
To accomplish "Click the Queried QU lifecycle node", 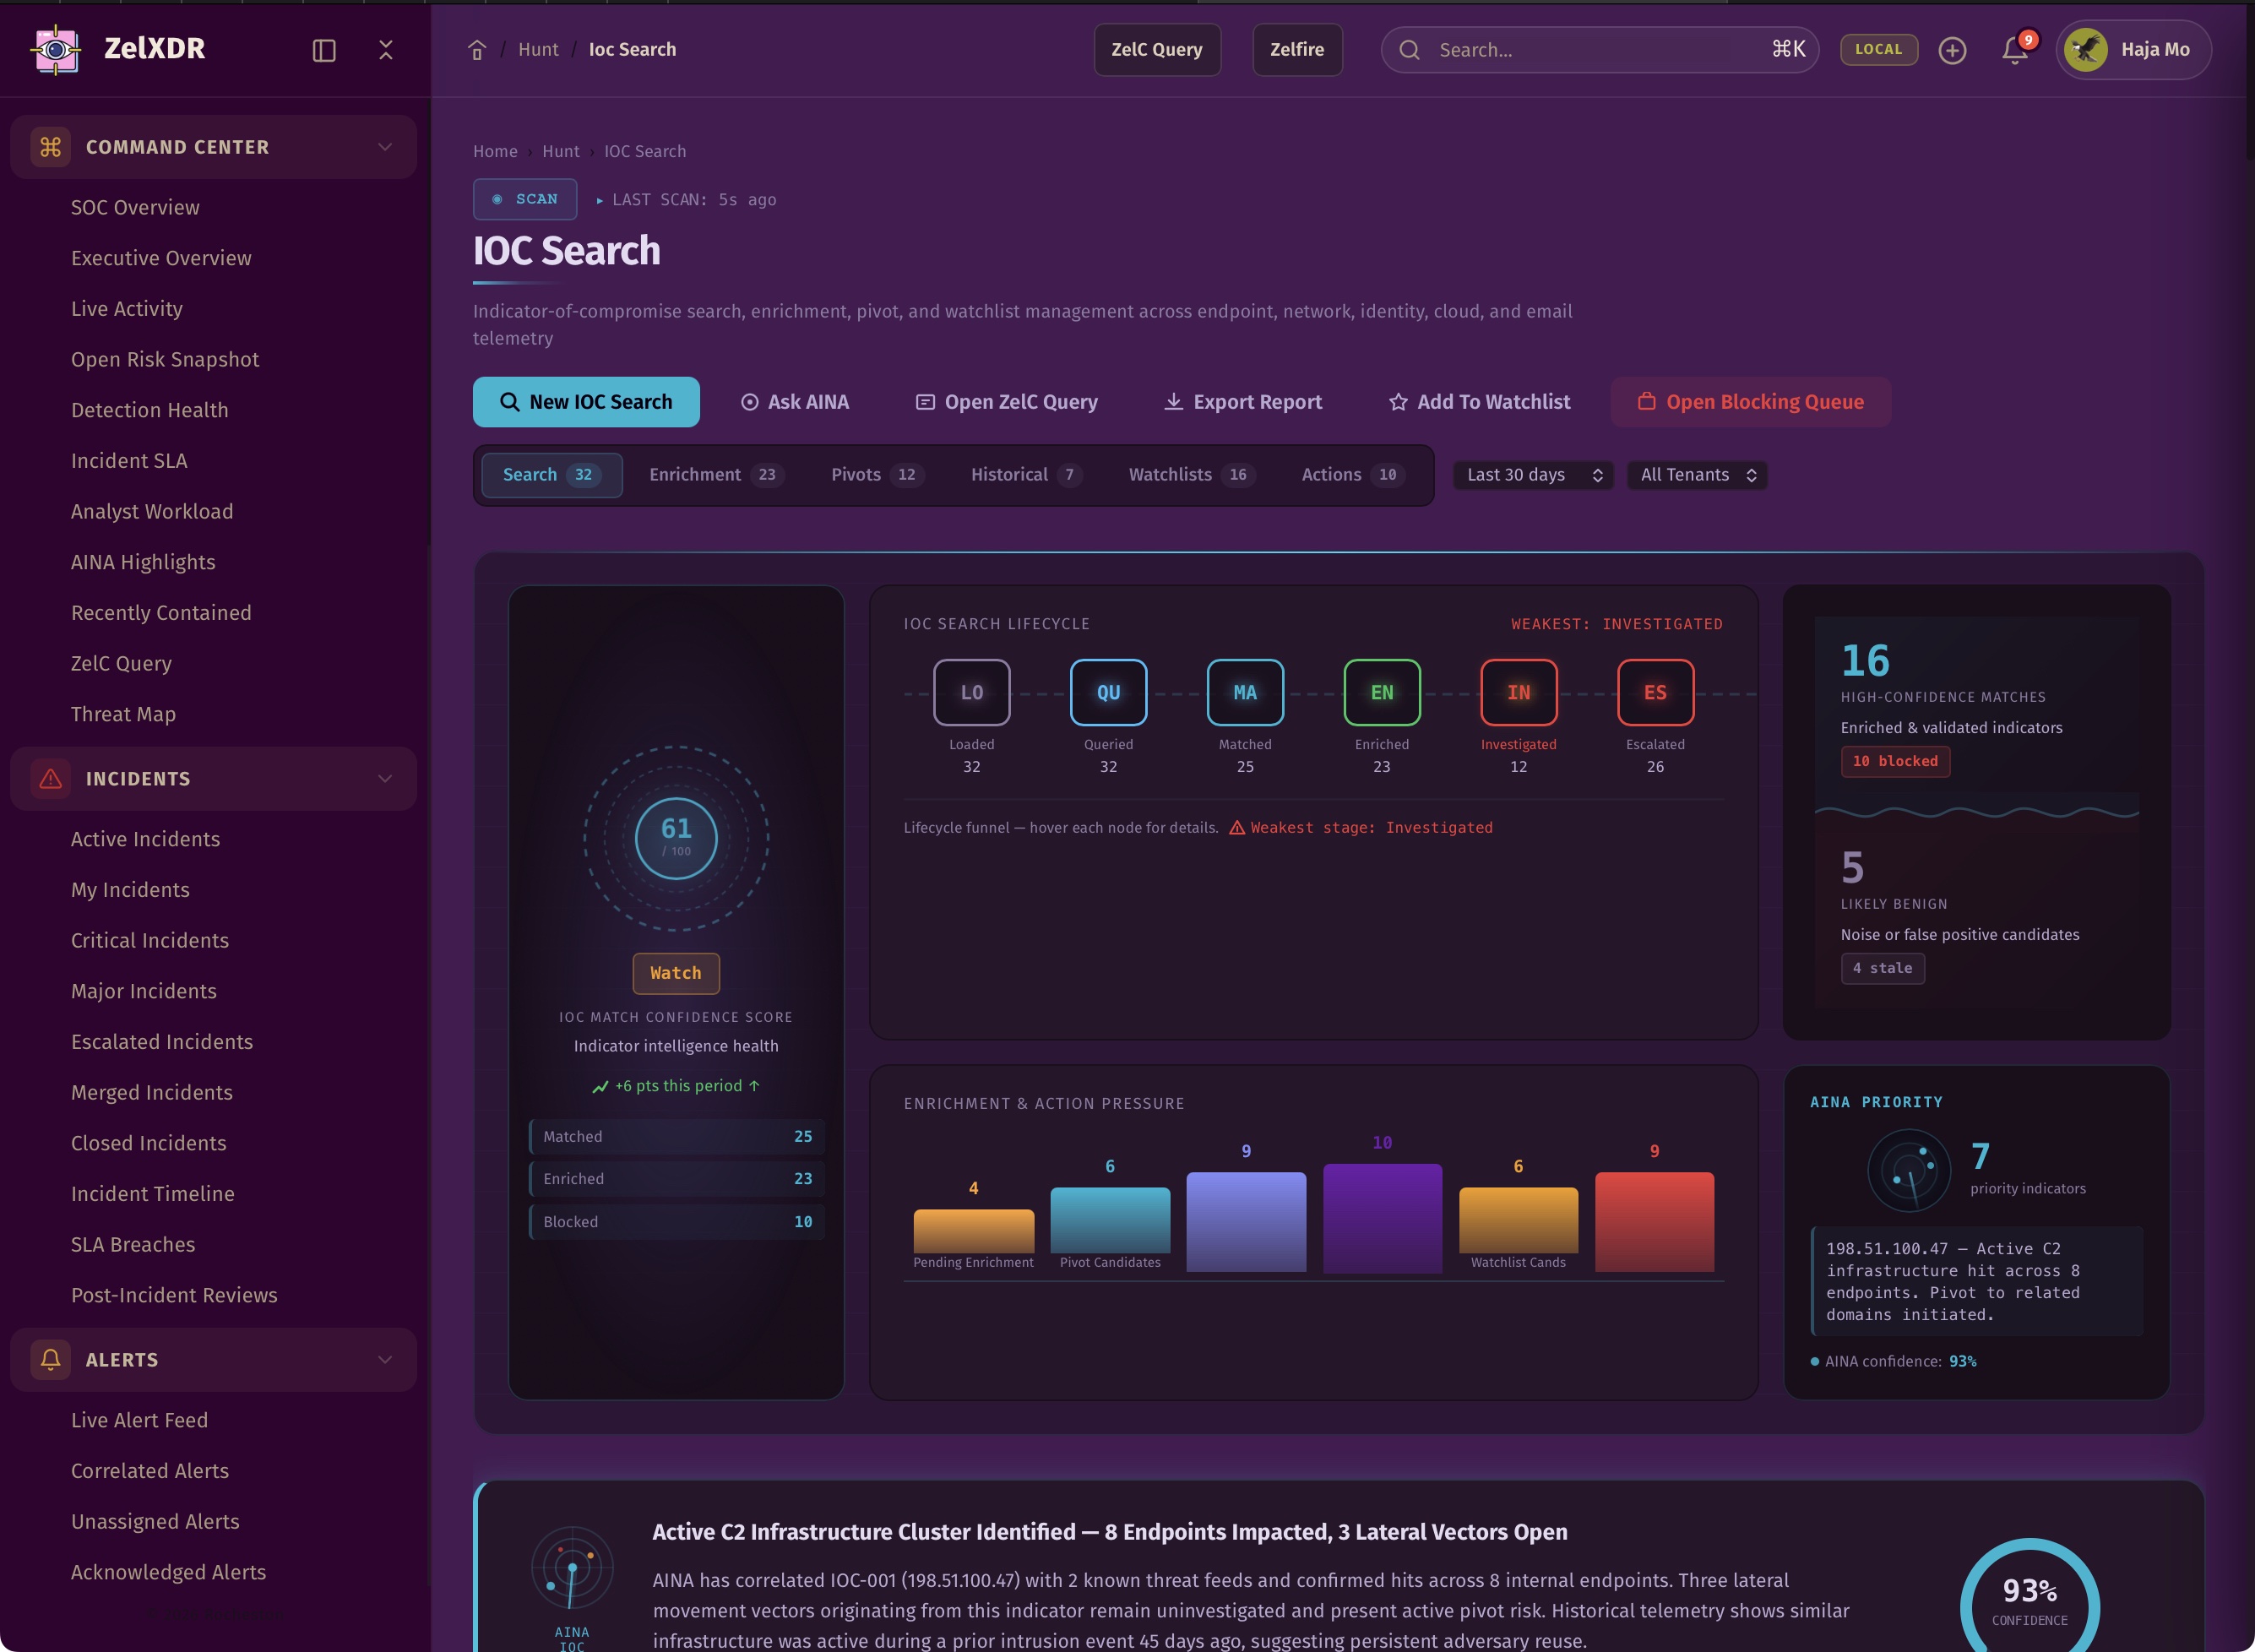I will (1108, 692).
